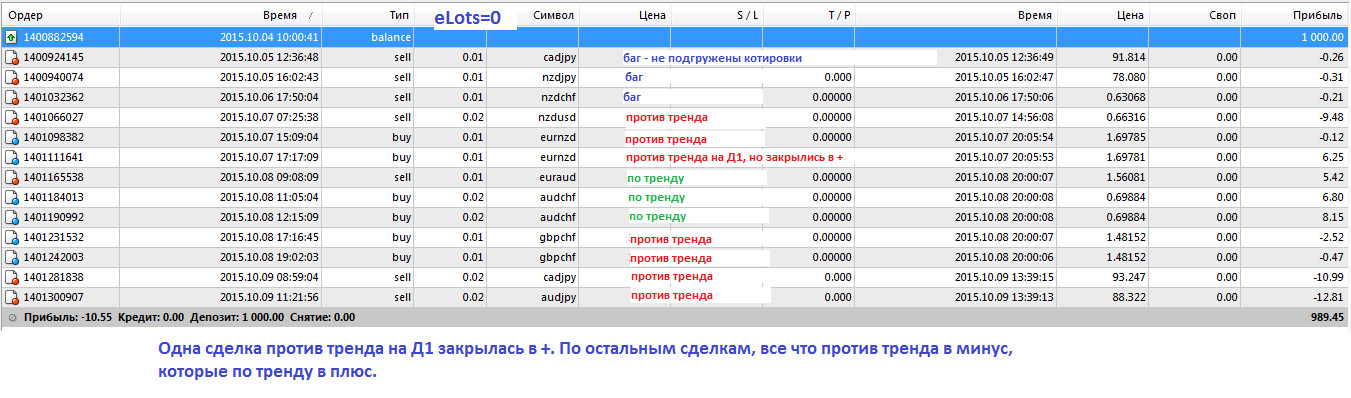Screen dimensions: 1351x398
Task: Click the order icon next to 1401111641
Action: [11, 157]
